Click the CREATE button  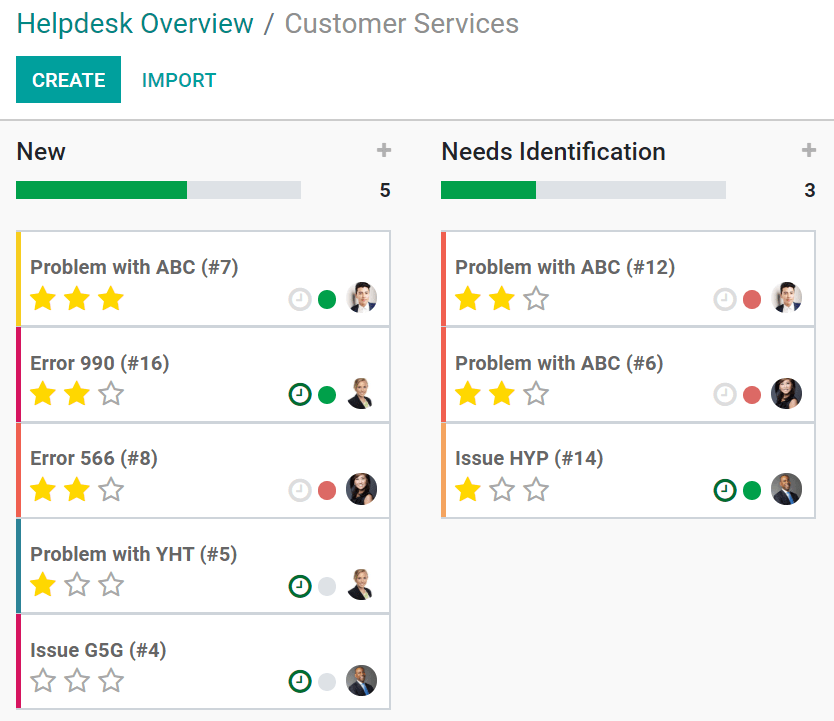click(x=68, y=80)
